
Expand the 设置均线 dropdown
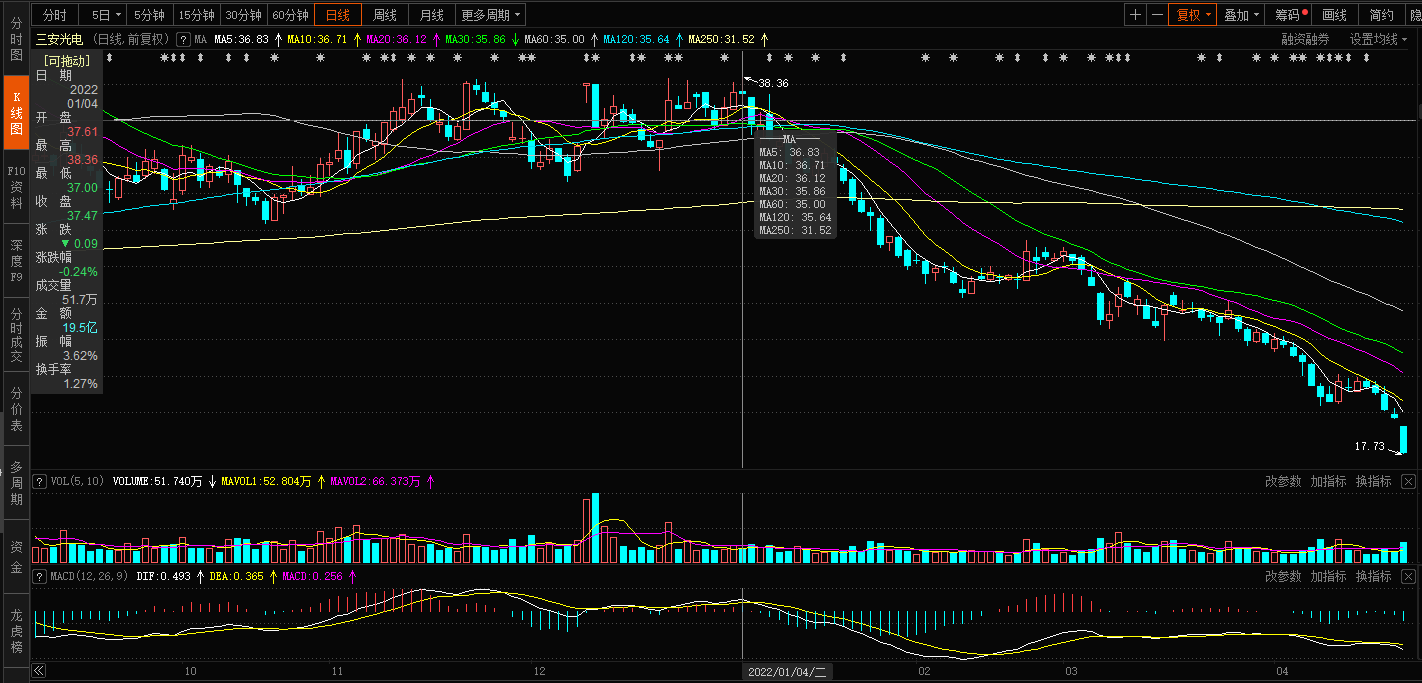click(x=1378, y=39)
